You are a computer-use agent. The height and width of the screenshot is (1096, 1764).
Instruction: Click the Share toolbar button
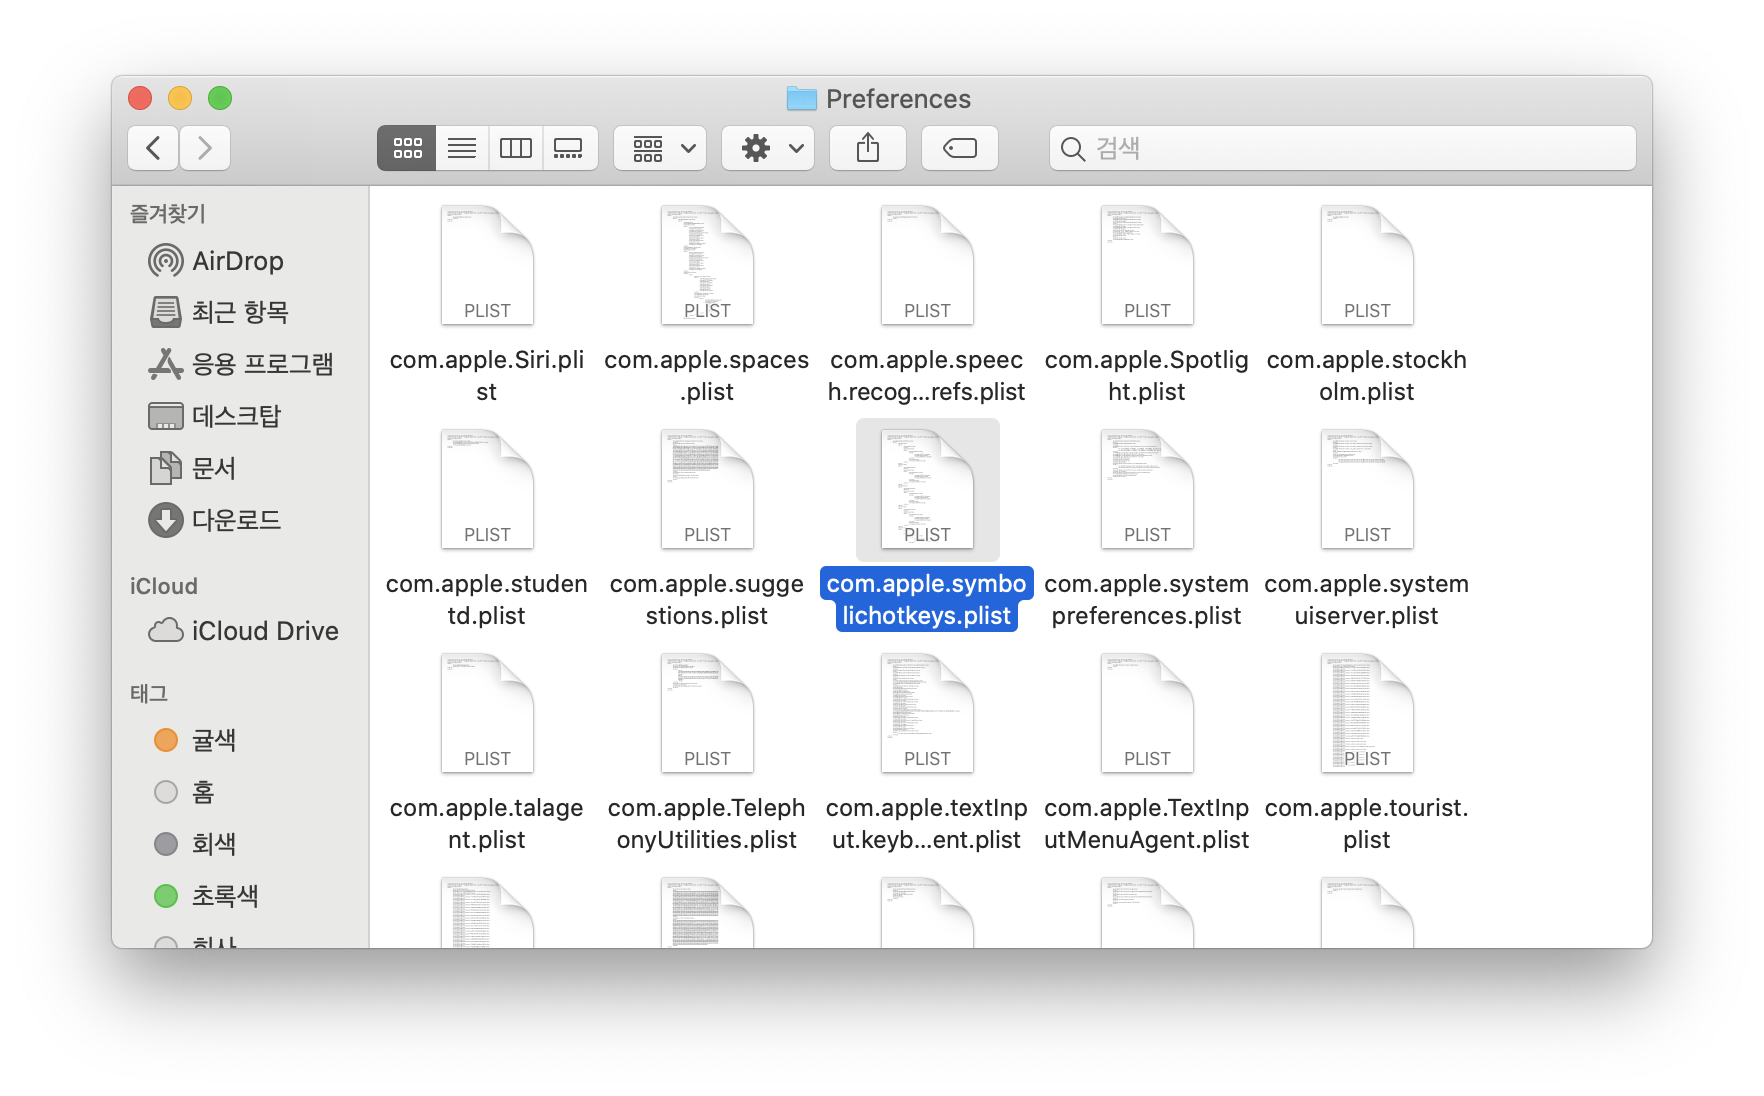(868, 148)
